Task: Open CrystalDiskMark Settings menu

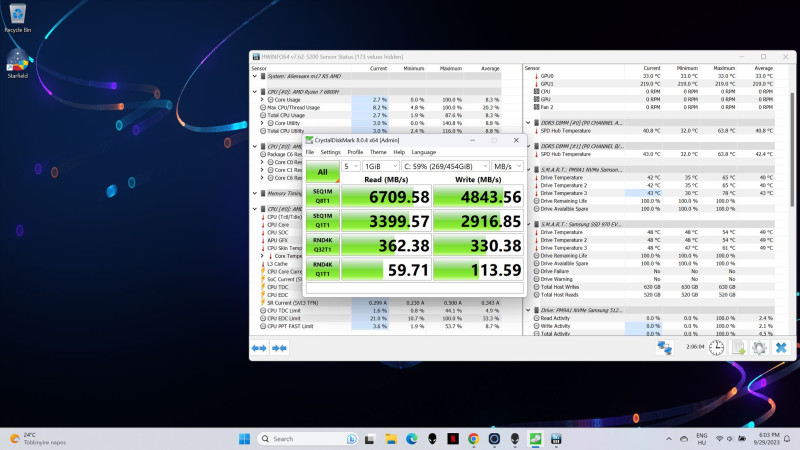Action: click(330, 152)
